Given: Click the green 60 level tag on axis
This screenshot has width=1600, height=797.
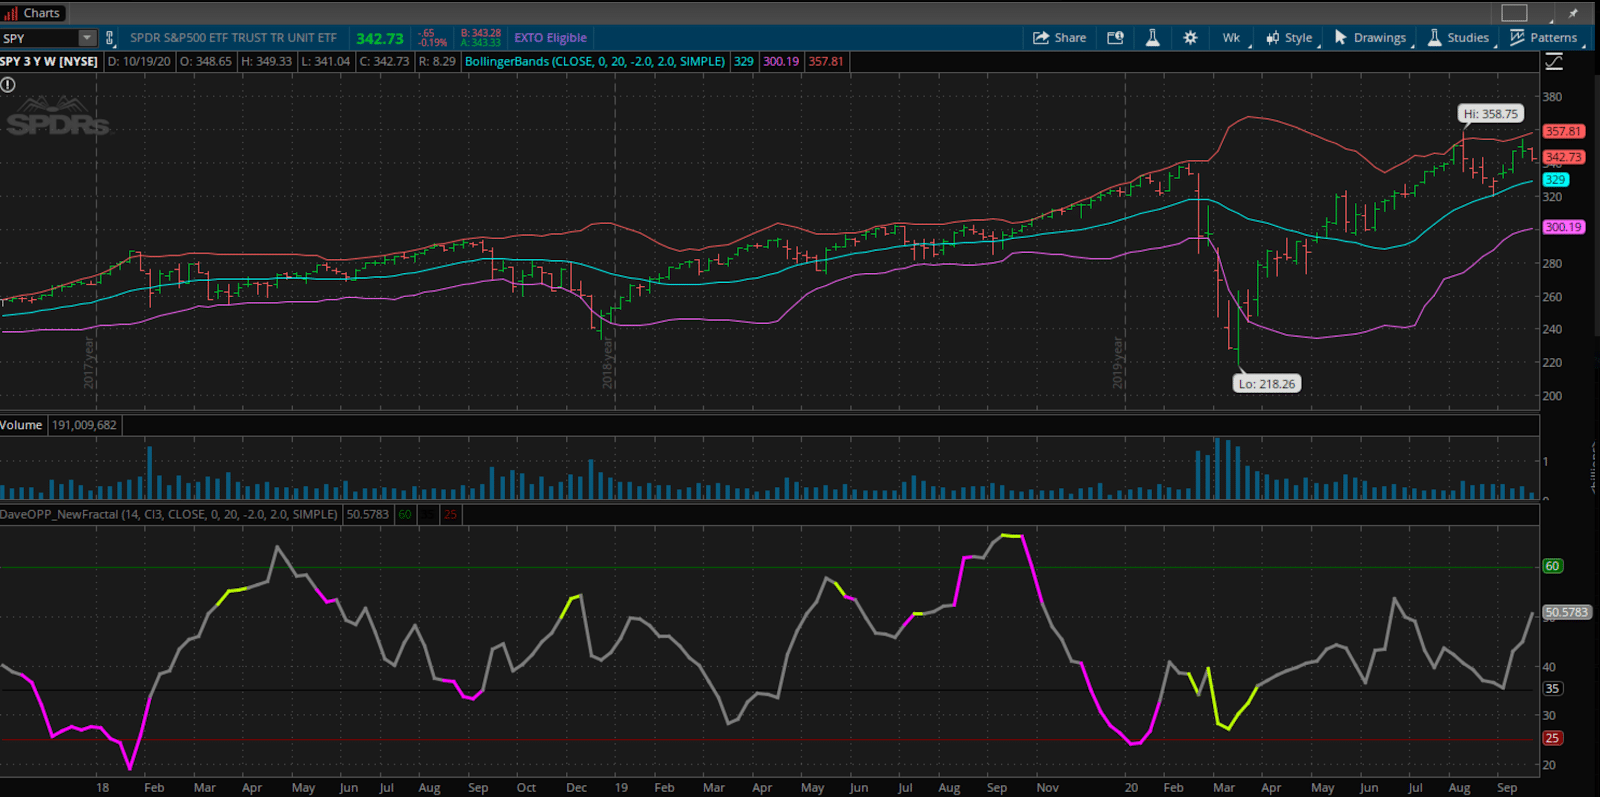Looking at the screenshot, I should (1552, 566).
